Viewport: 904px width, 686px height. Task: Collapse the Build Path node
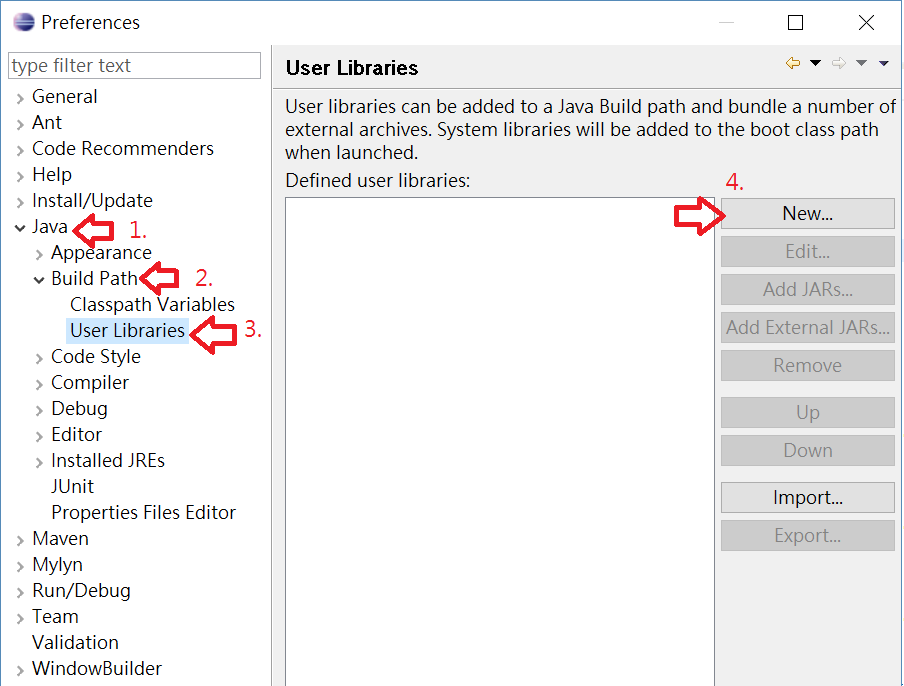coord(39,280)
